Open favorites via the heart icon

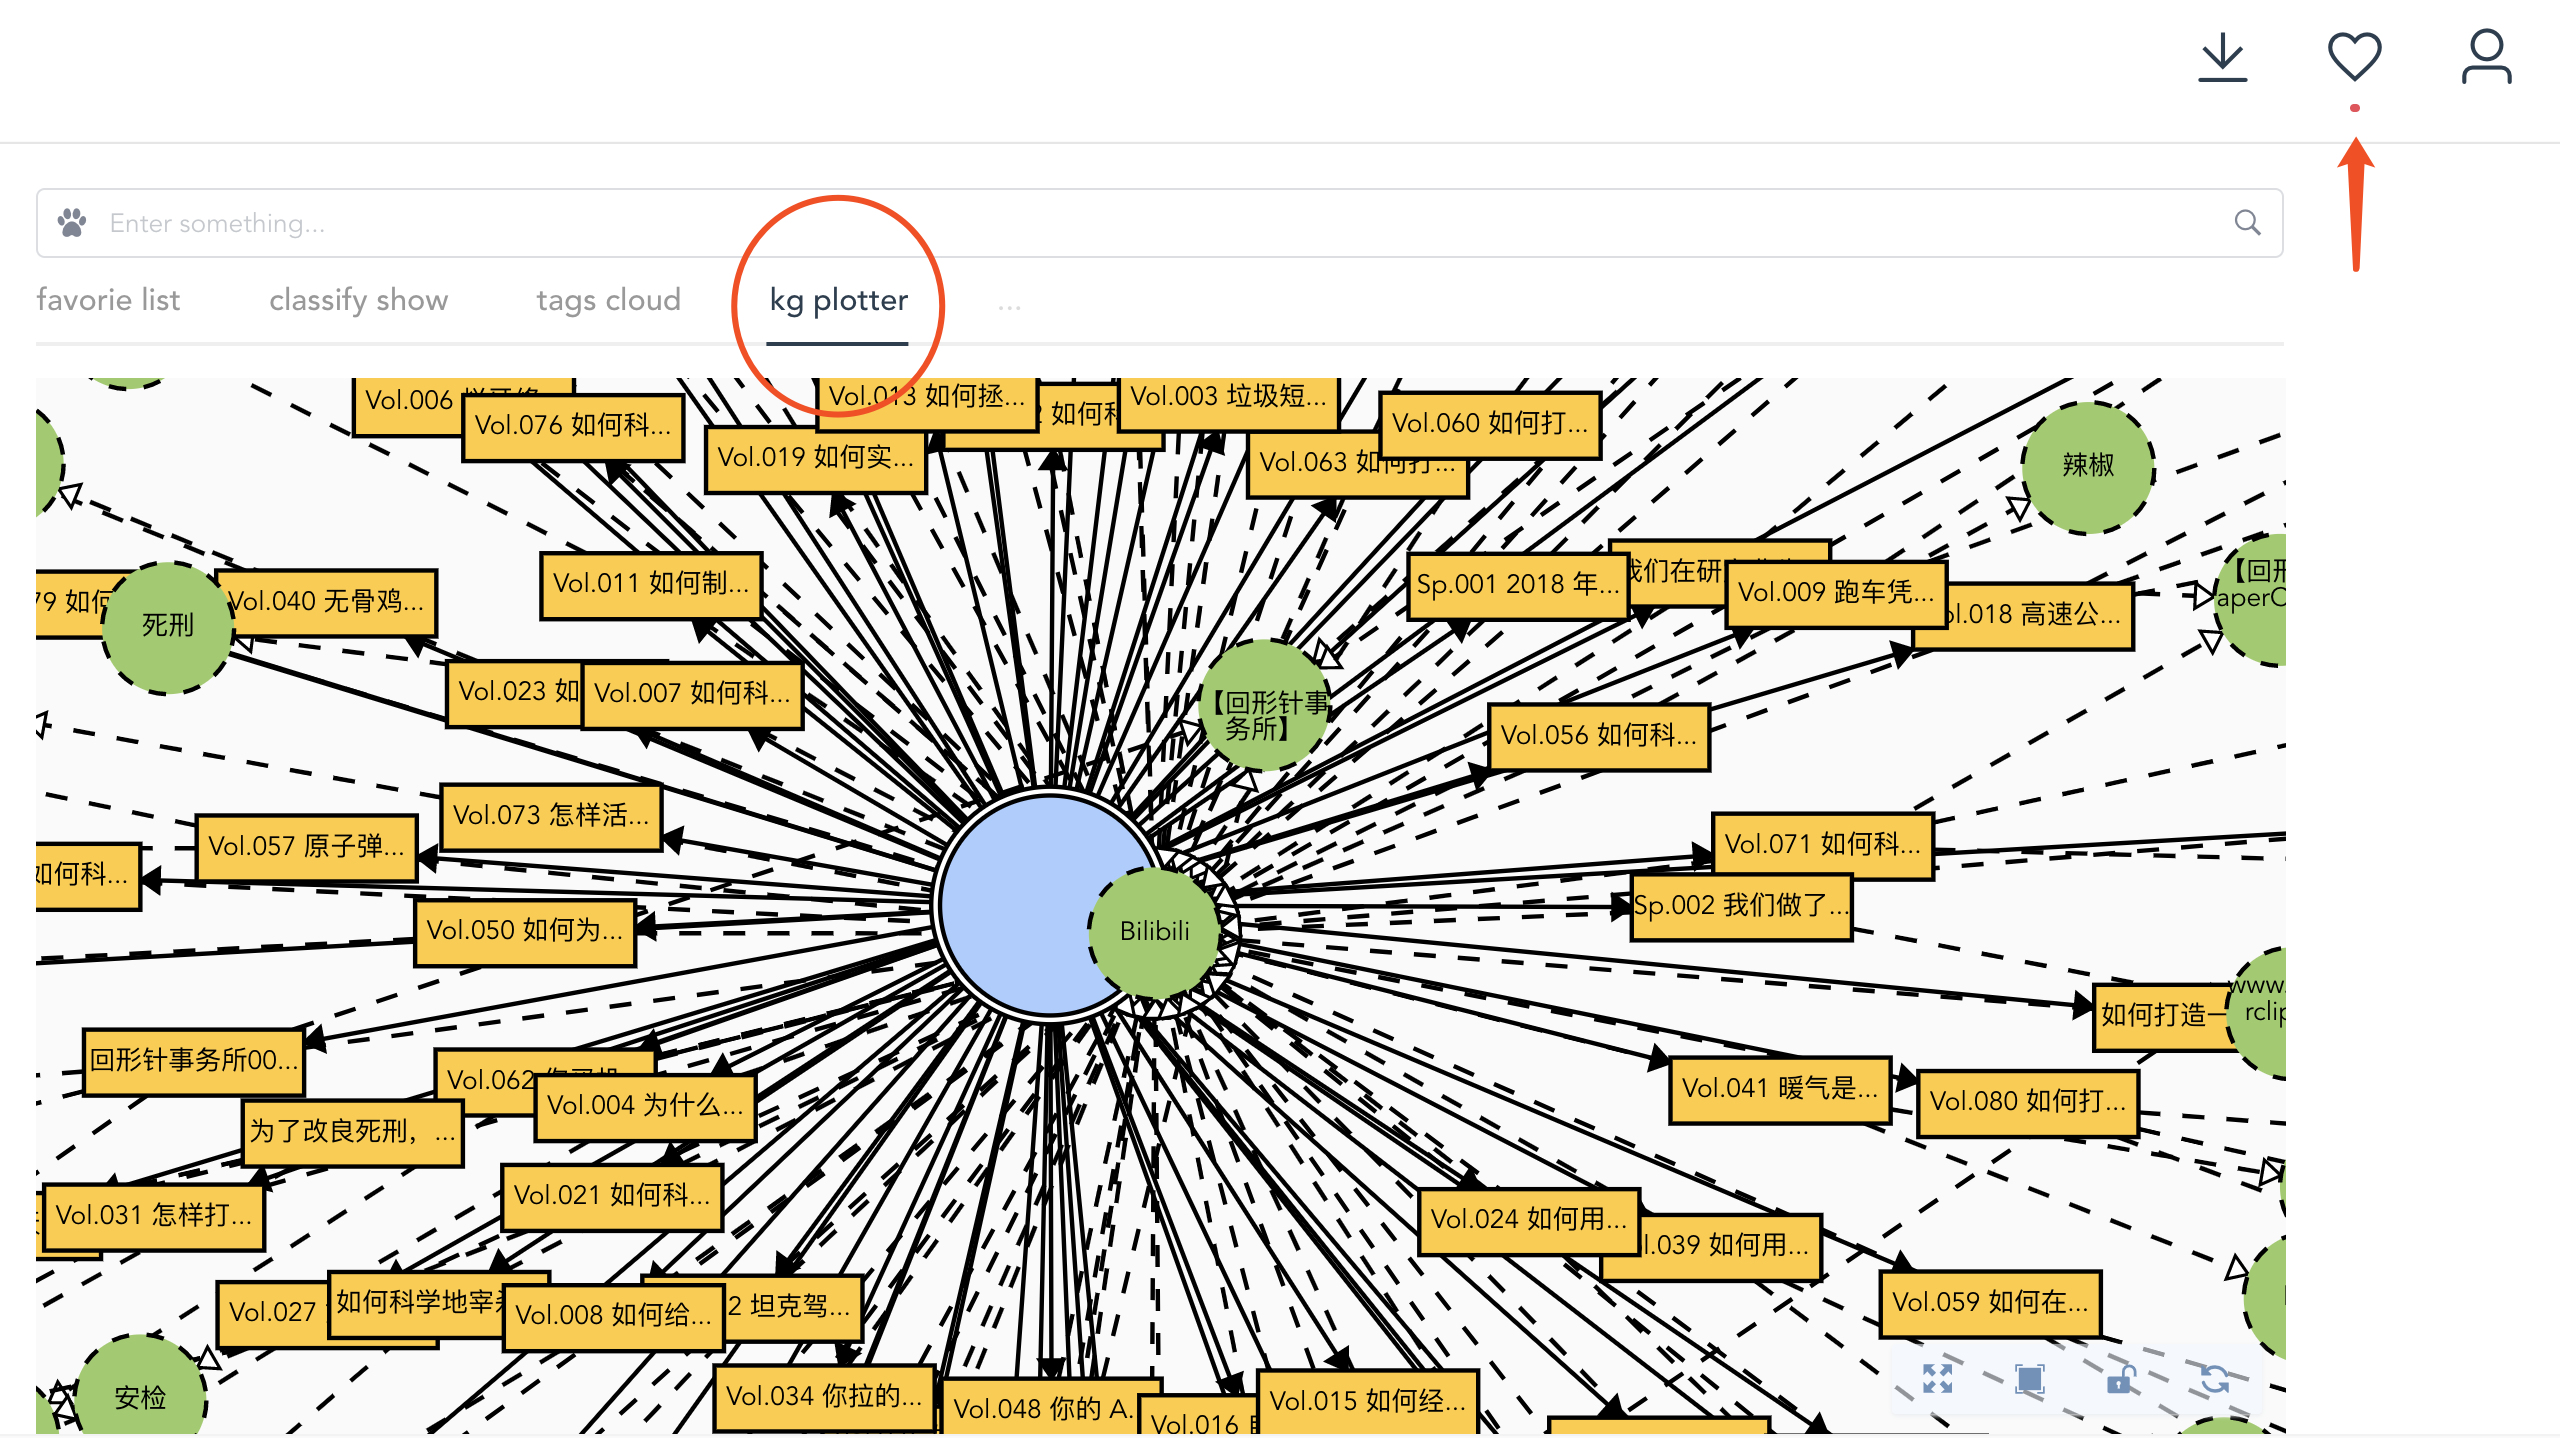pos(2354,57)
